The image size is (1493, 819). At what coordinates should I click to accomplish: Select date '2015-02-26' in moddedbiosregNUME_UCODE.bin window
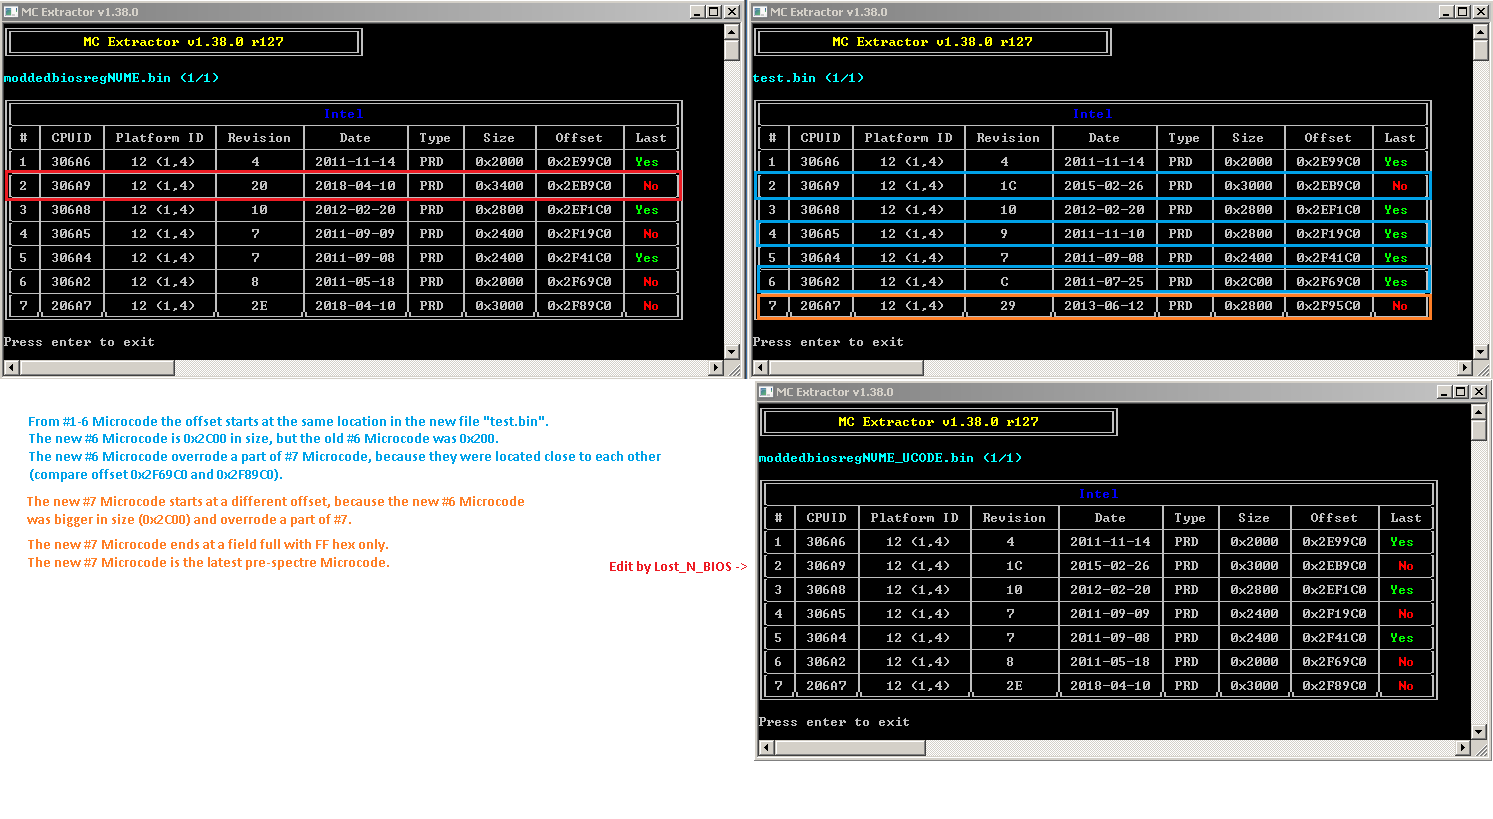(1110, 566)
